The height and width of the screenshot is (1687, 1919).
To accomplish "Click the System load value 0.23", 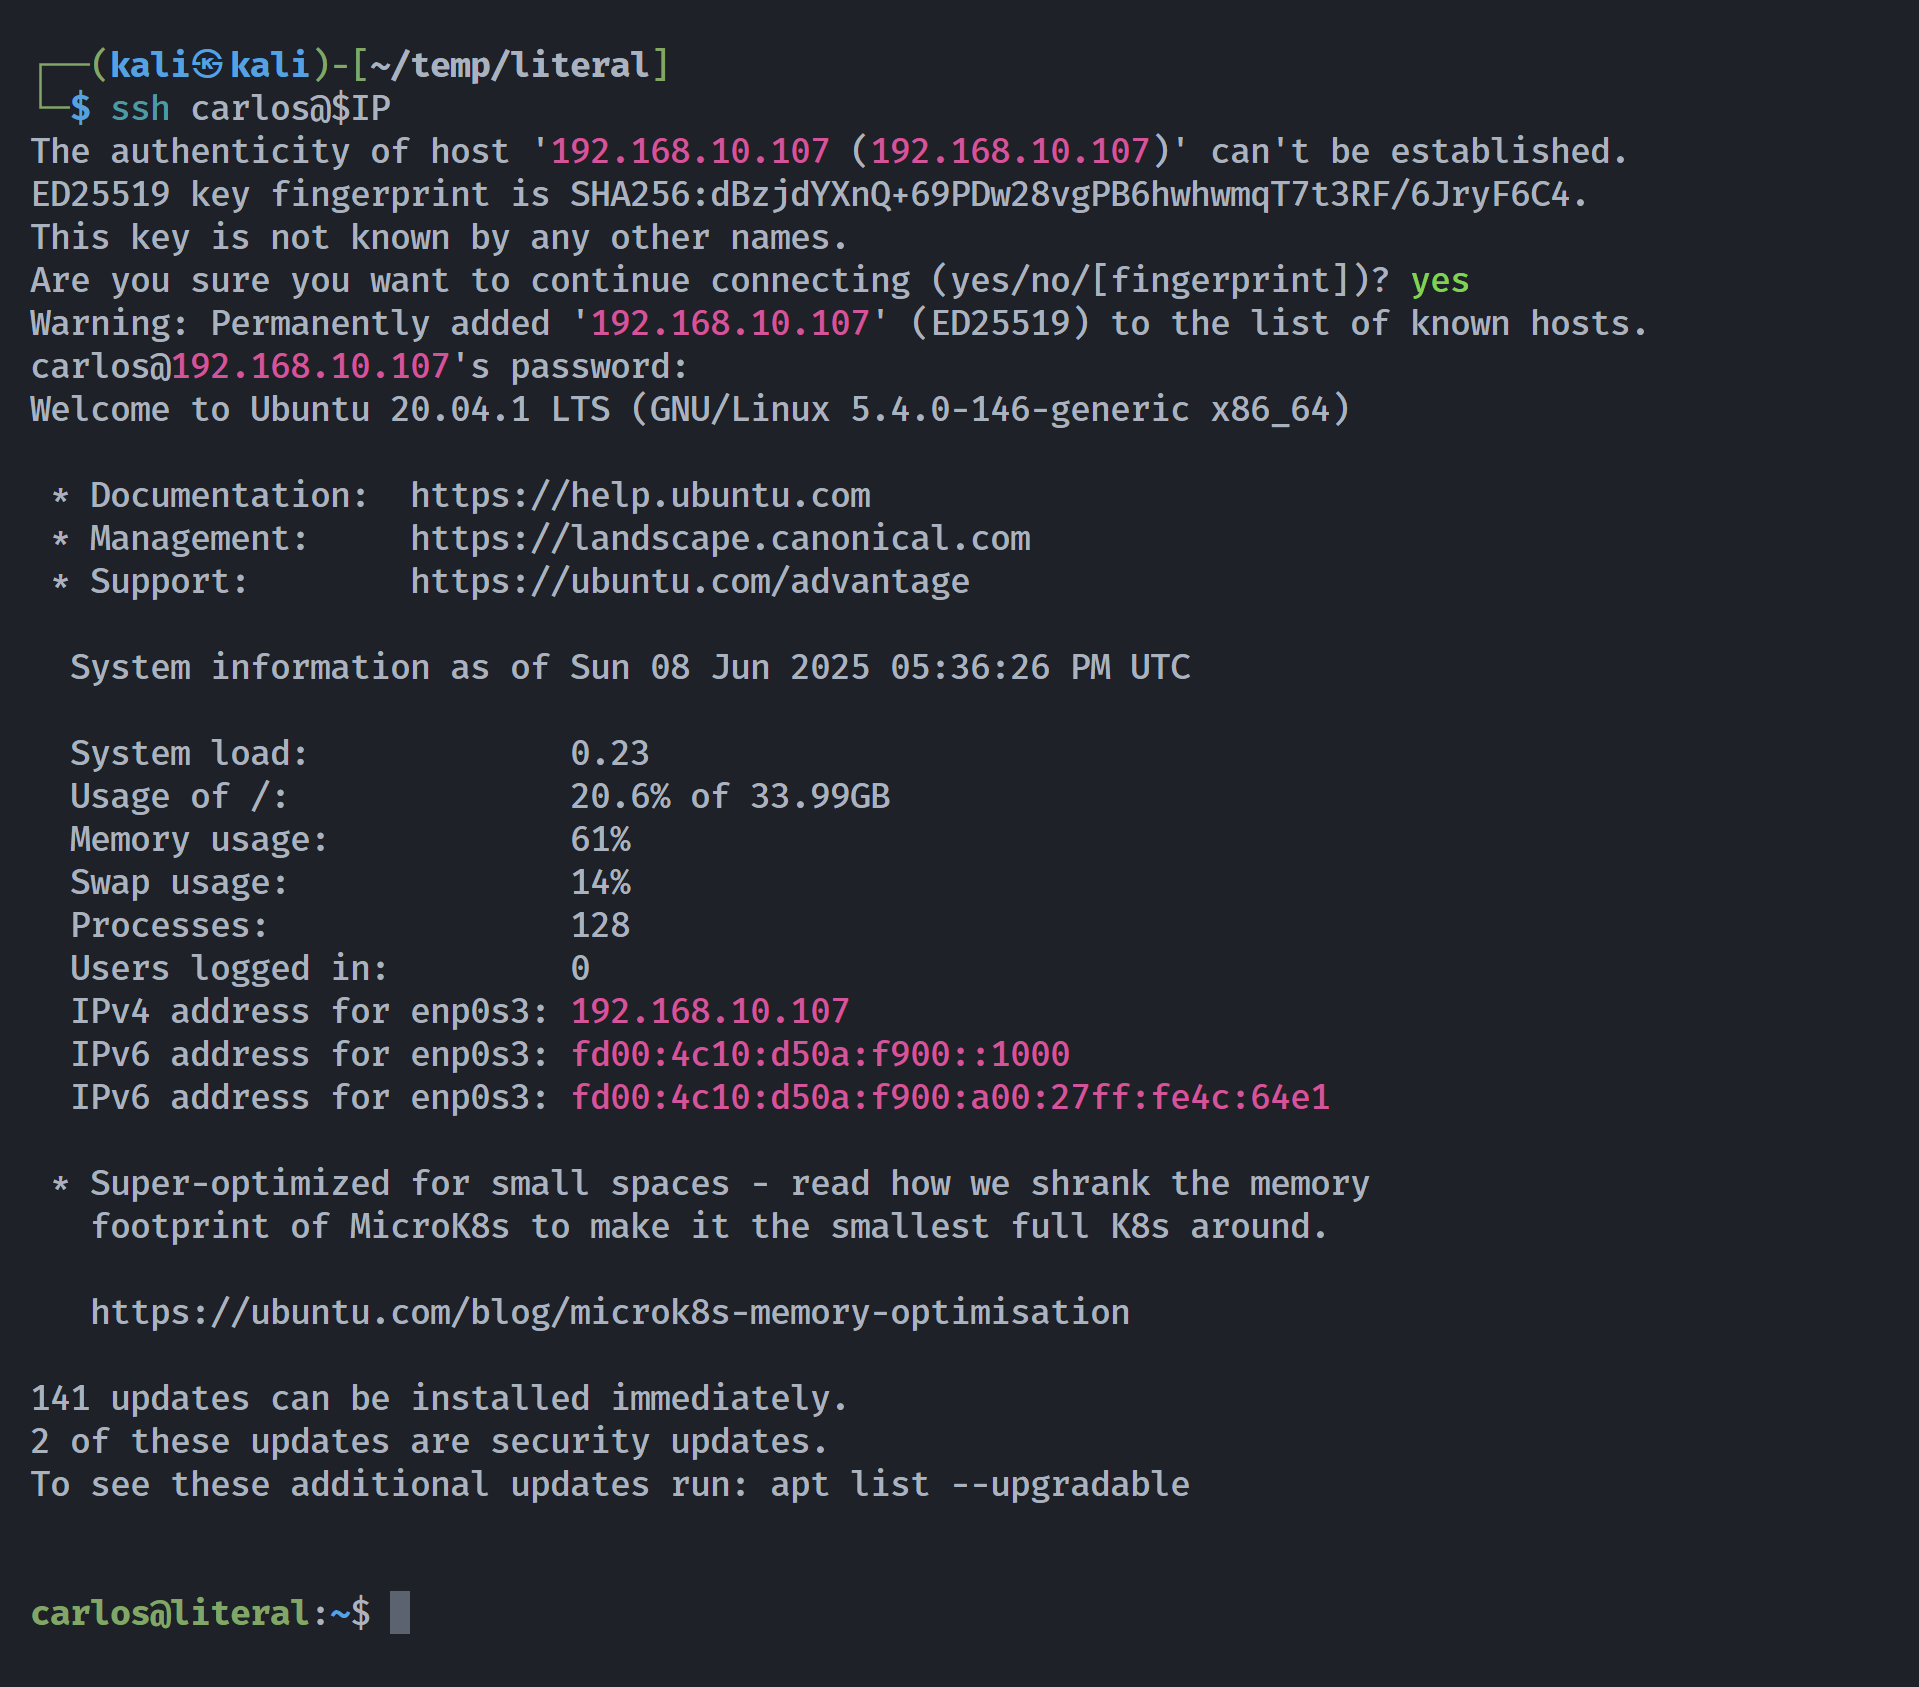I will click(610, 753).
